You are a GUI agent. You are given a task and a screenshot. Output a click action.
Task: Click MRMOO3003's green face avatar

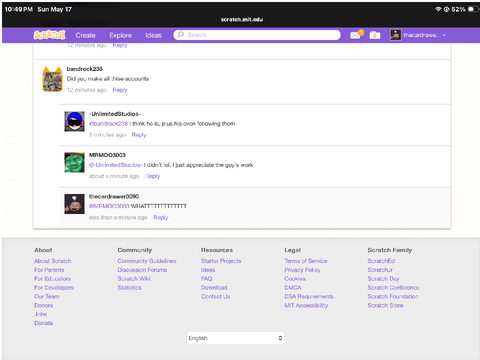point(74,163)
